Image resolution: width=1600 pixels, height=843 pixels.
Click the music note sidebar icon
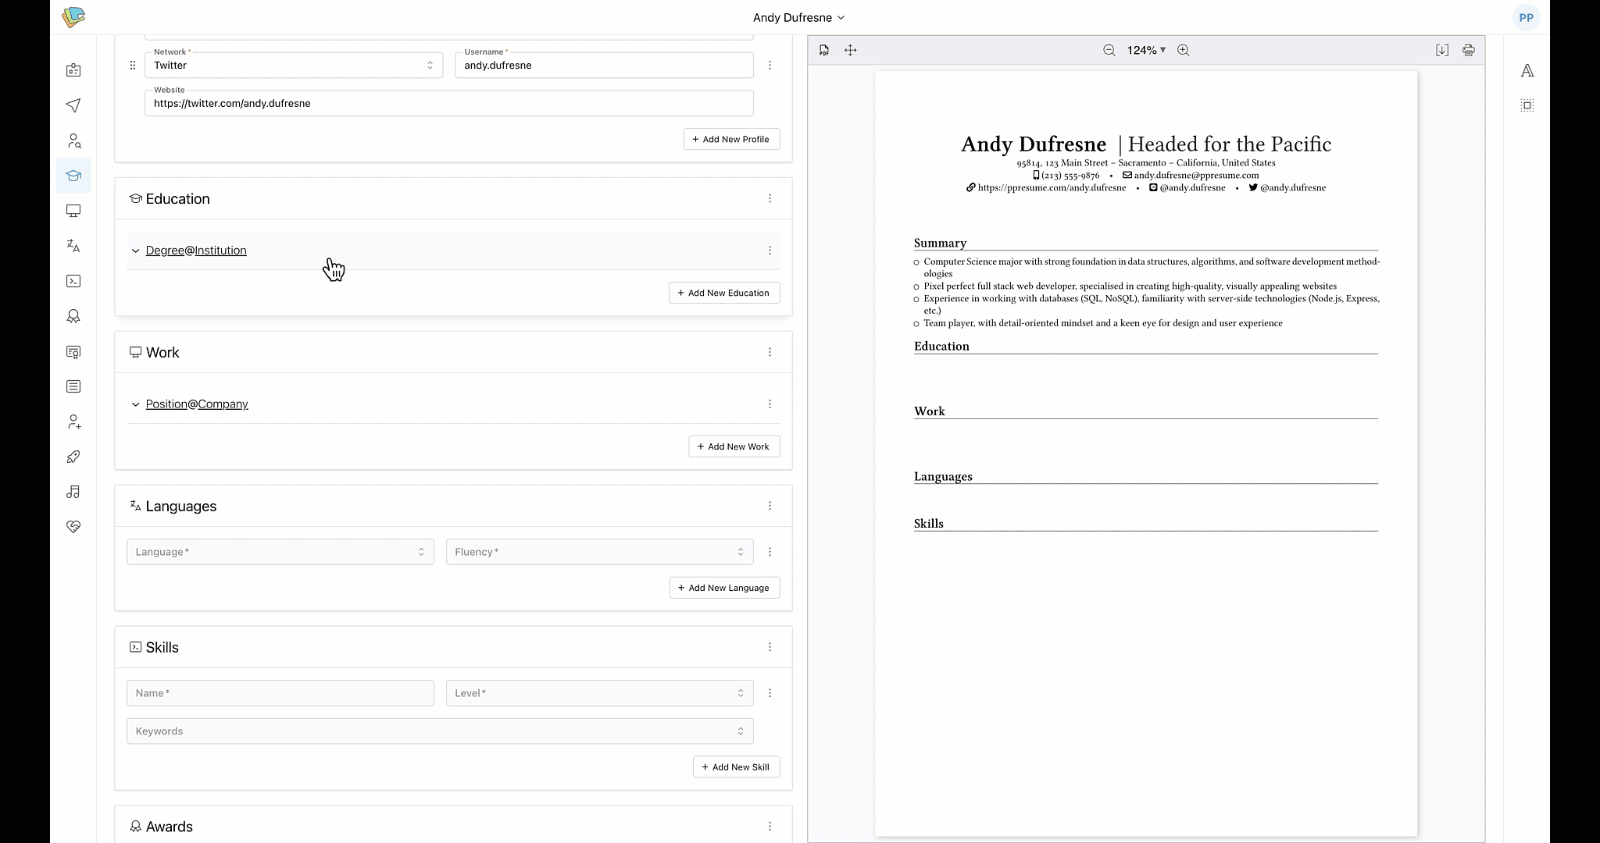pos(73,492)
